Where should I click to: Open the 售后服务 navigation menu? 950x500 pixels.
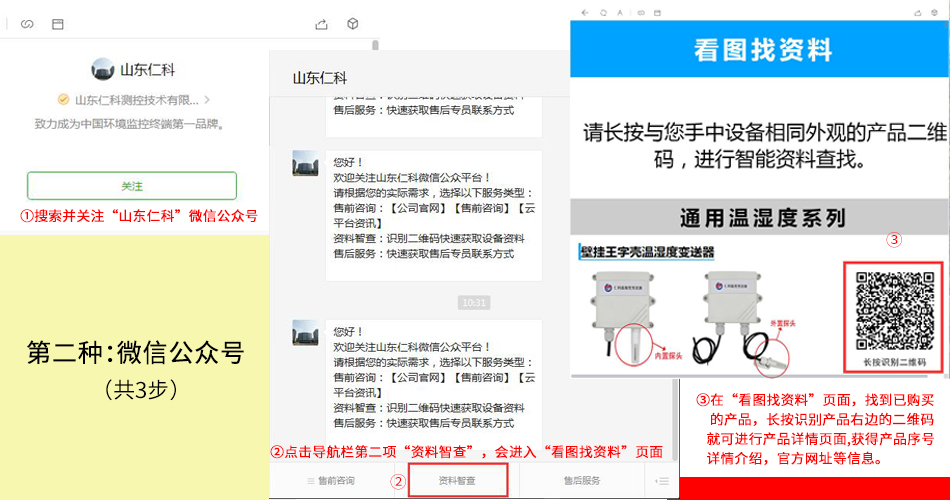click(x=582, y=481)
